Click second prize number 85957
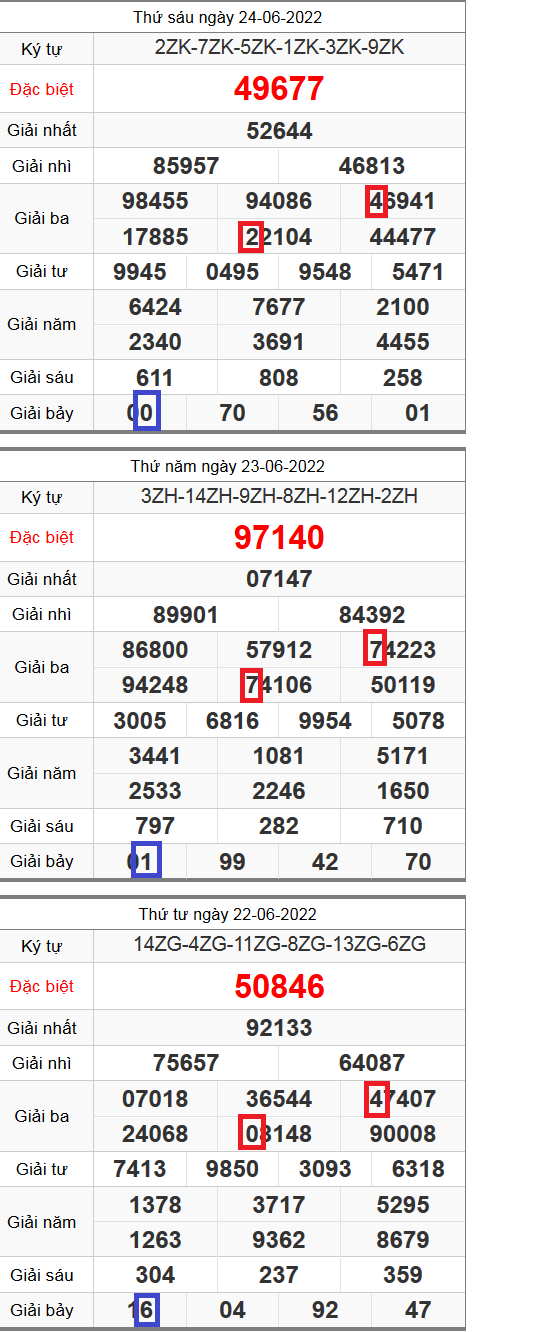 pos(186,166)
